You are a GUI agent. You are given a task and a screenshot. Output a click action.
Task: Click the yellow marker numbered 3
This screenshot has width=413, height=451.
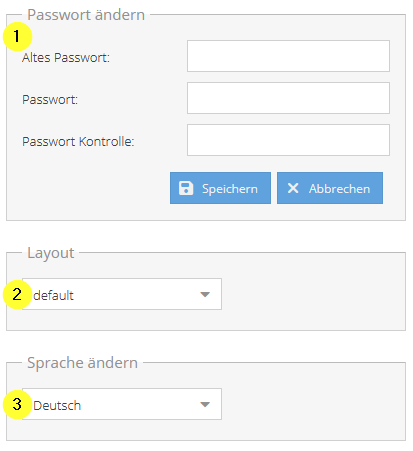[x=17, y=404]
